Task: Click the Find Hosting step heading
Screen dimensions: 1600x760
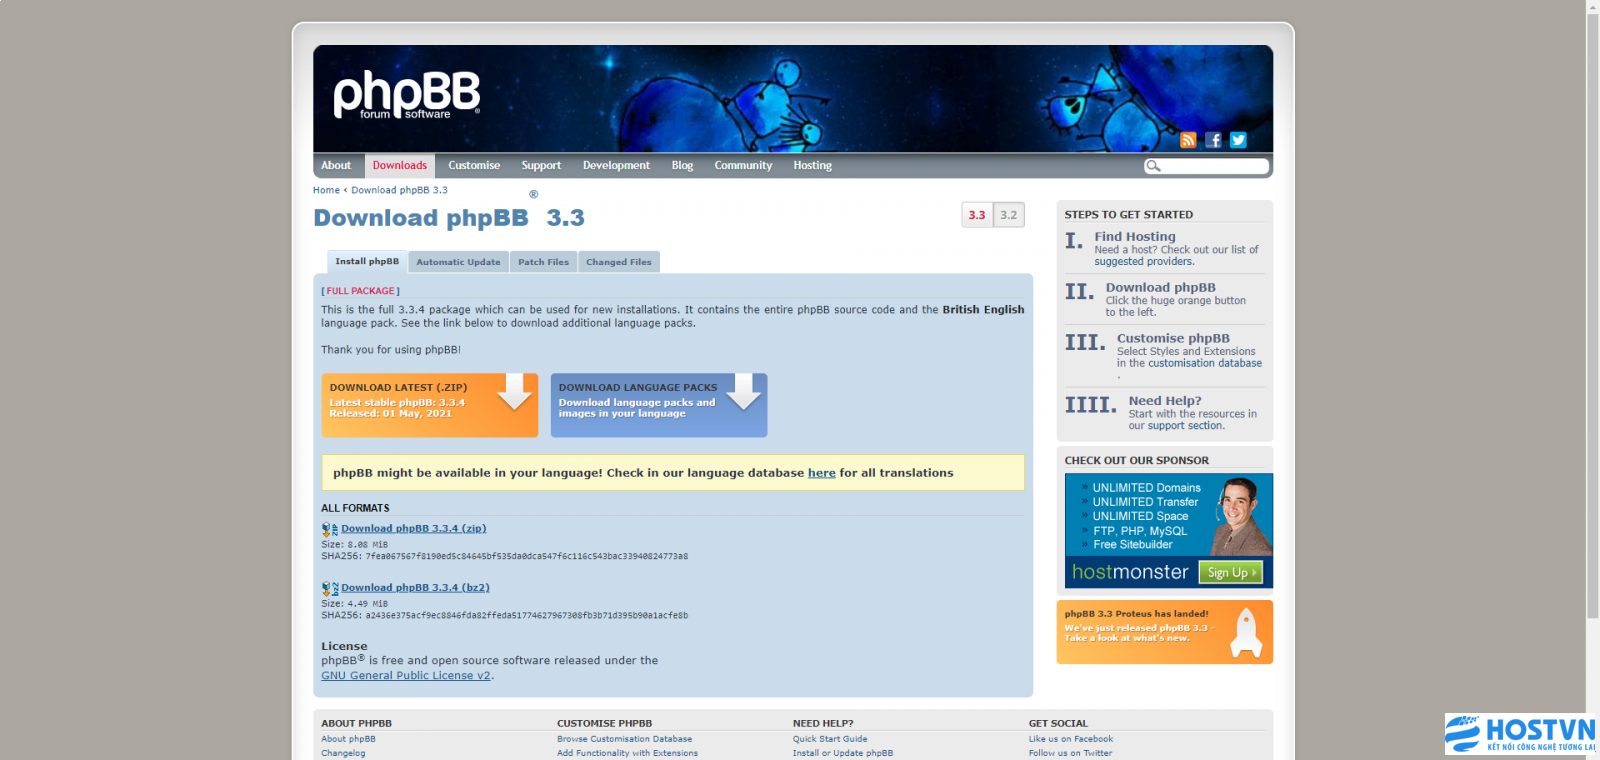Action: [x=1135, y=237]
